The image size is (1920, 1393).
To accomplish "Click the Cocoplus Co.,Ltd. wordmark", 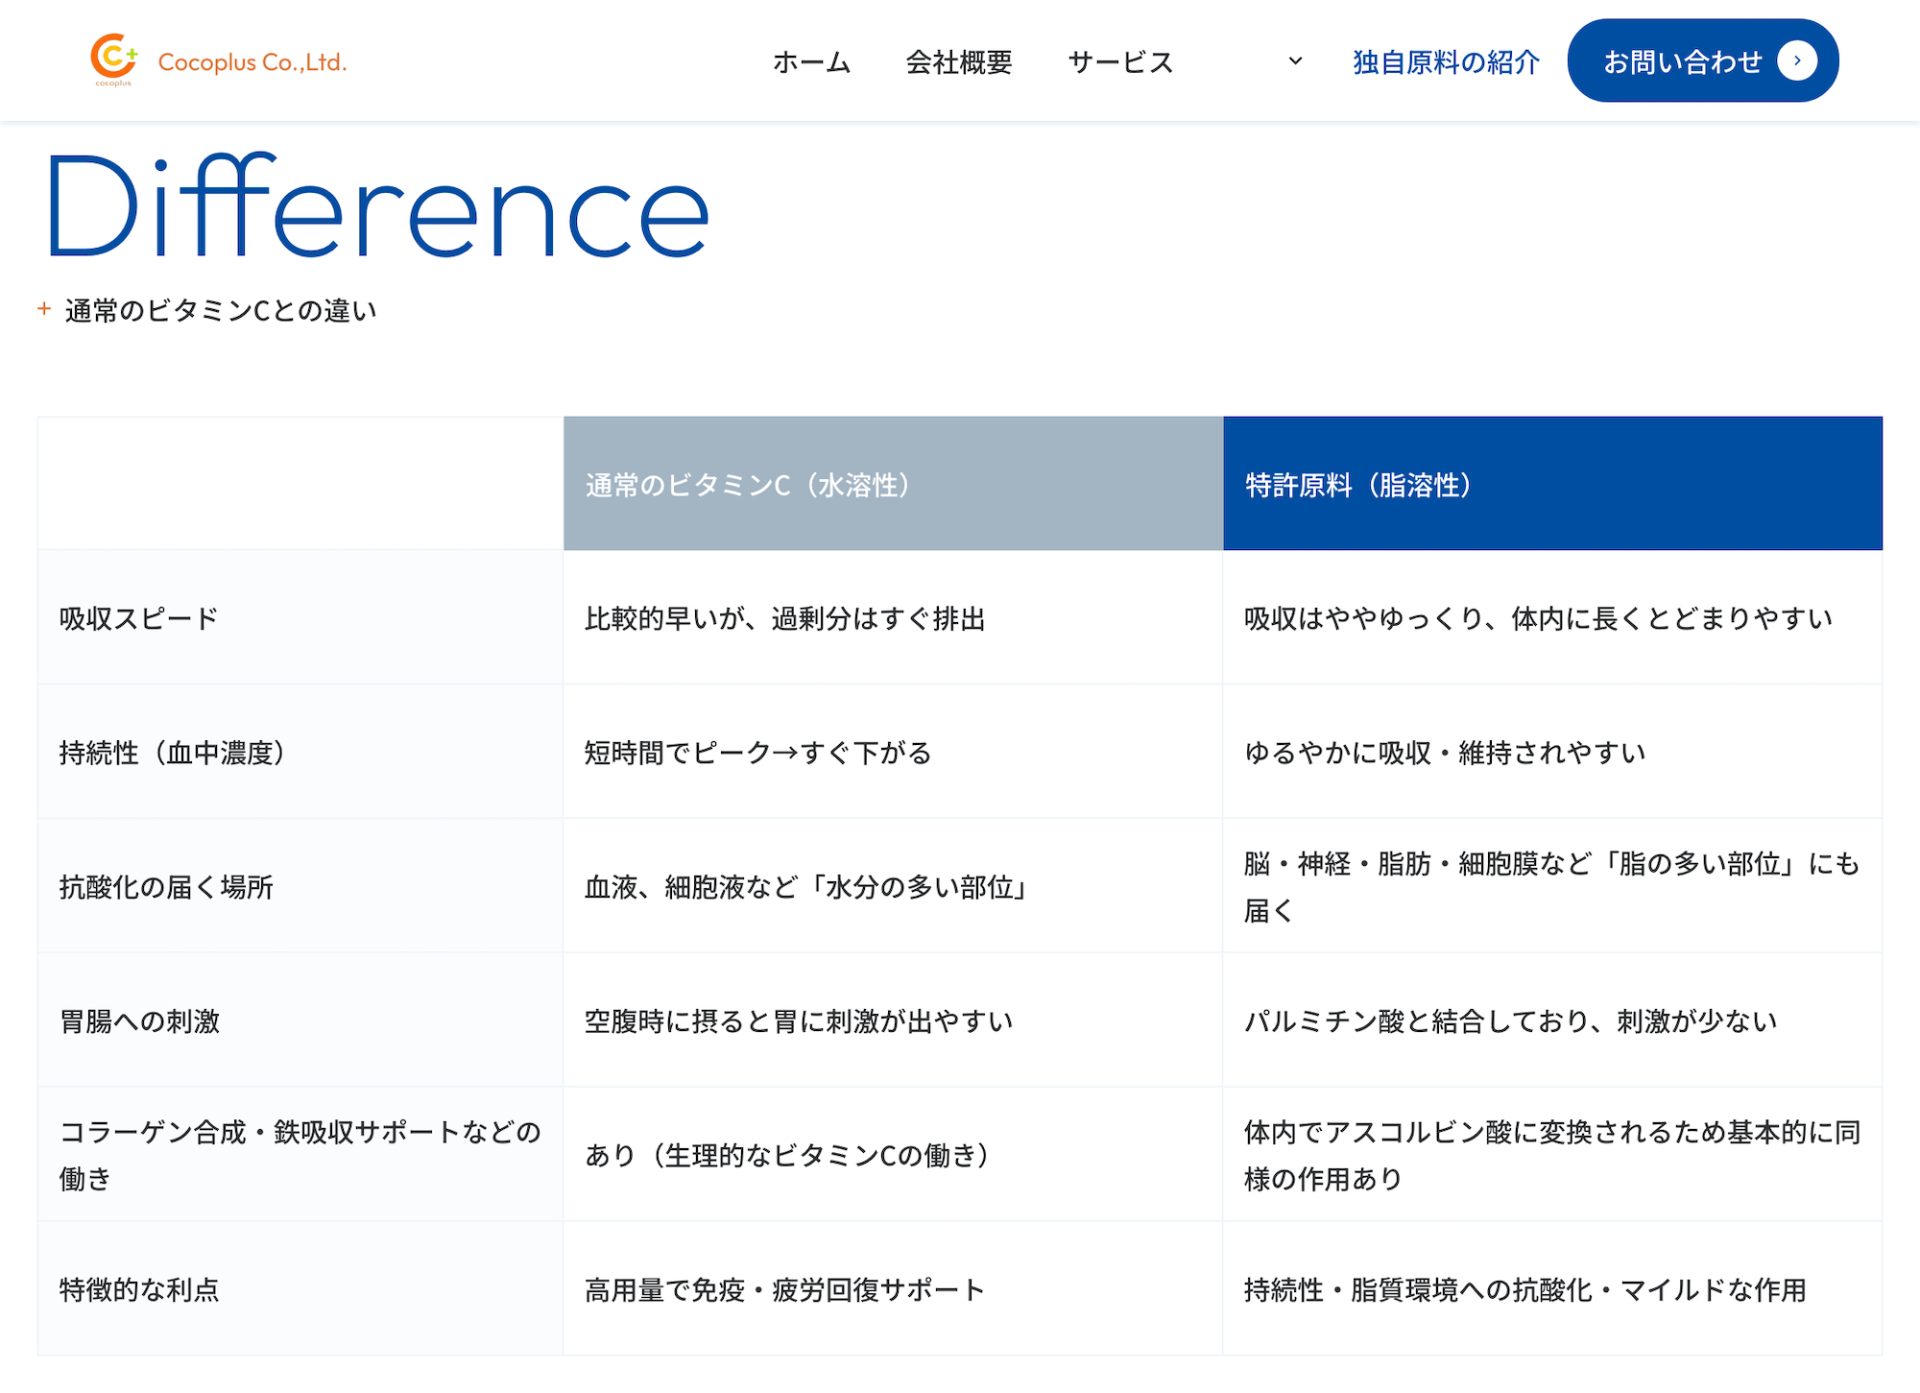I will [252, 63].
